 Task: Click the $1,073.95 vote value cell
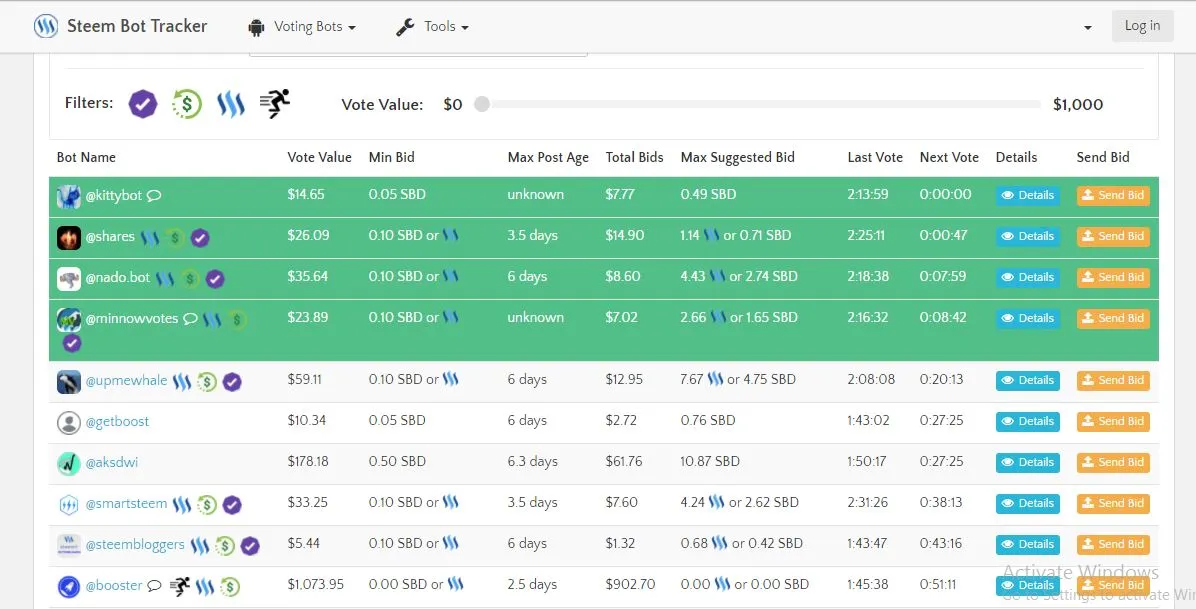pyautogui.click(x=316, y=585)
